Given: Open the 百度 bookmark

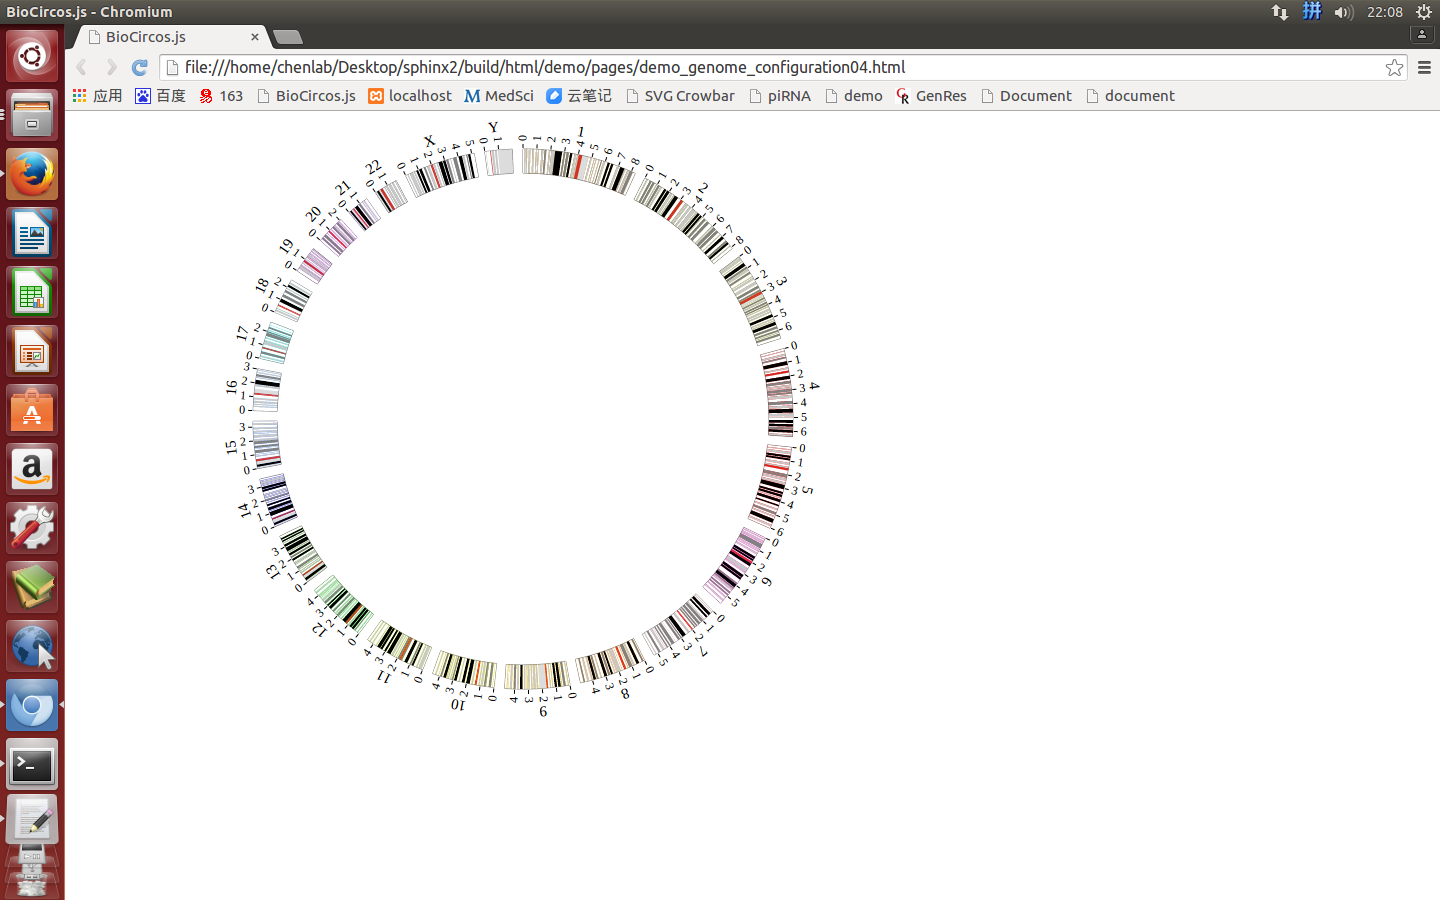Looking at the screenshot, I should 160,96.
